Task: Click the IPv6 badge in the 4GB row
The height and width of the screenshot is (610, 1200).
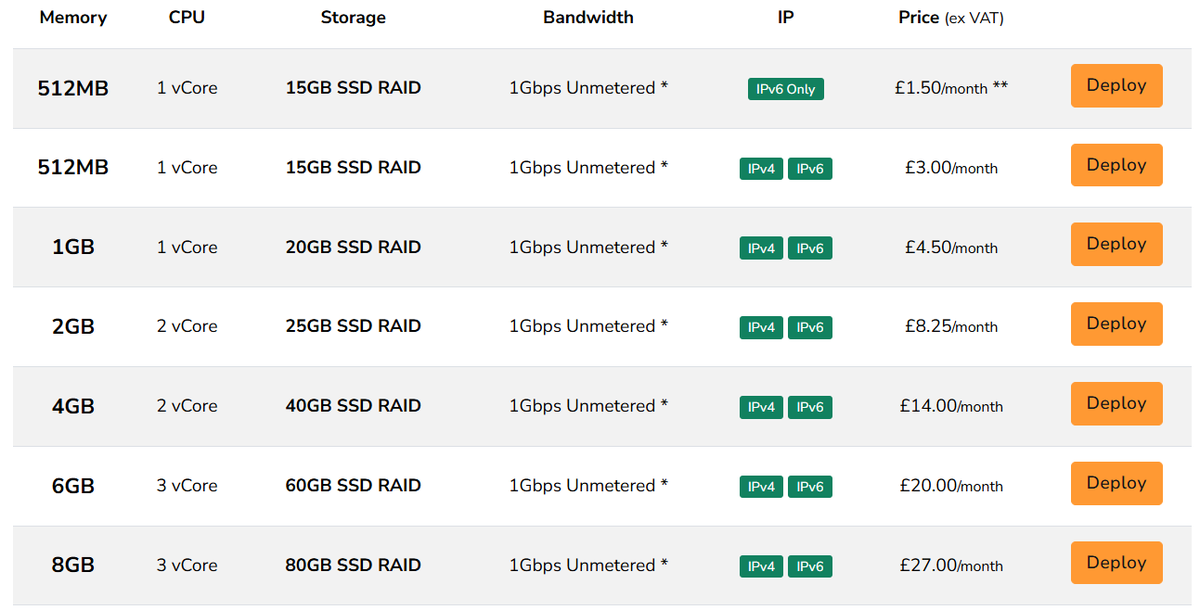Action: pyautogui.click(x=810, y=407)
